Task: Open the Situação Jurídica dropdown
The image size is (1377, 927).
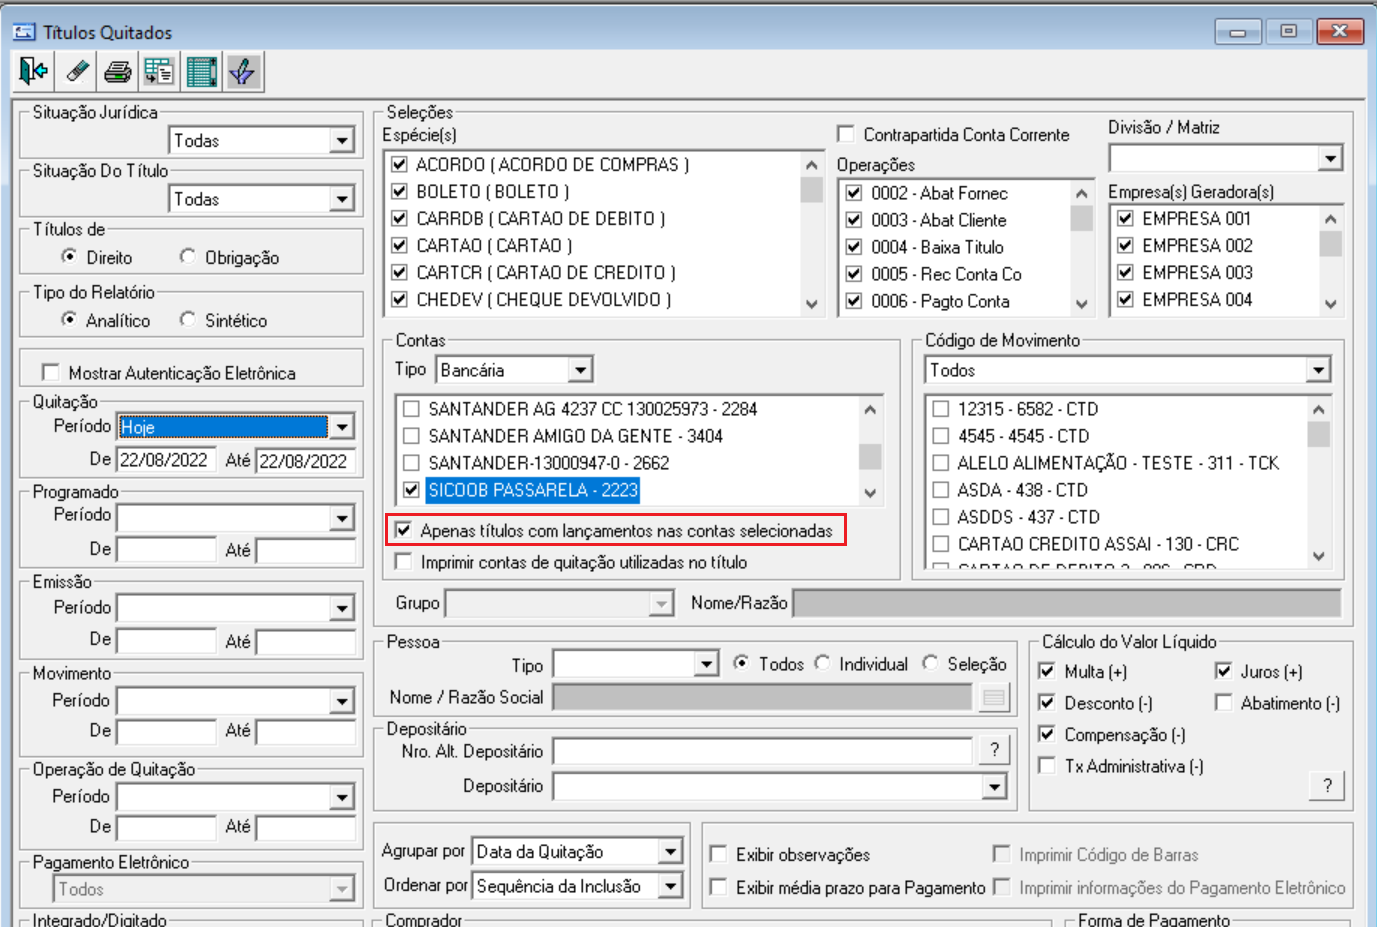Action: click(342, 140)
